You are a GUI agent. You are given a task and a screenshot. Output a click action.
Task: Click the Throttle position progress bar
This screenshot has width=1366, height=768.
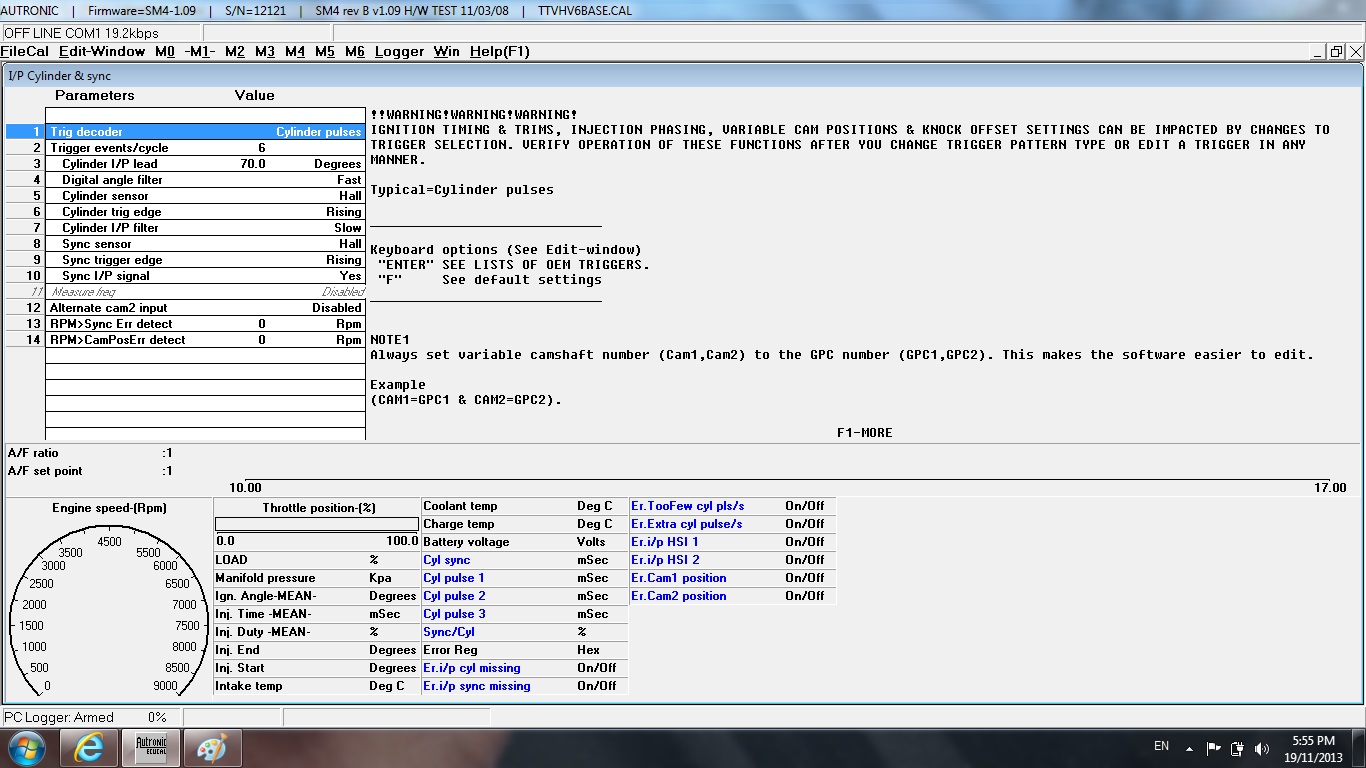tap(317, 524)
